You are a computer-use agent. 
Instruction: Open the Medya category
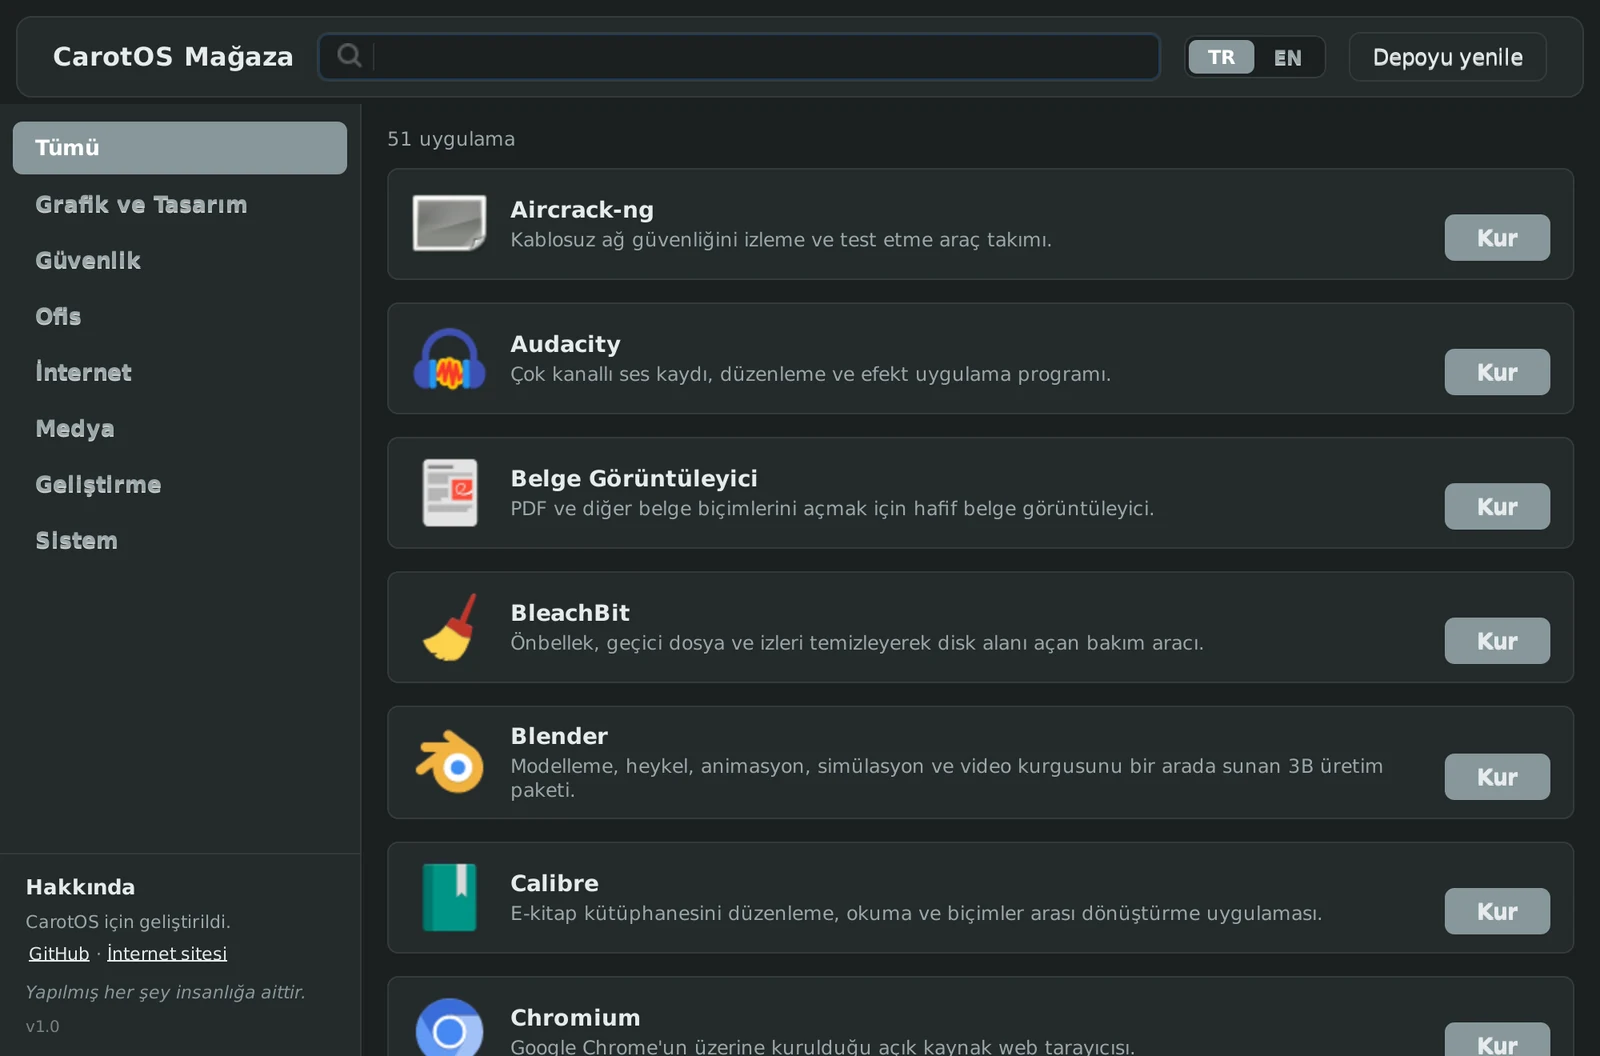(180, 428)
